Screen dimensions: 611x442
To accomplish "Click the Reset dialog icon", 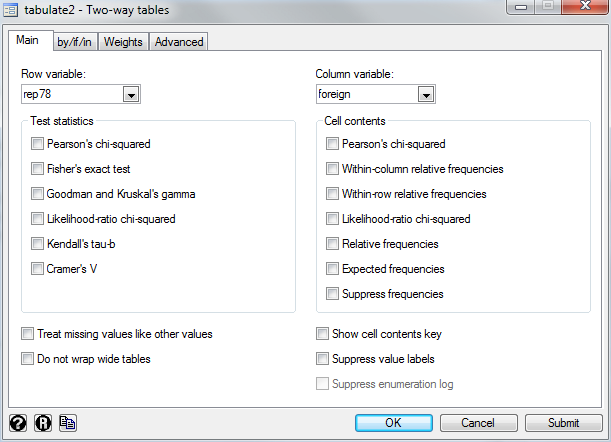I will tap(43, 423).
